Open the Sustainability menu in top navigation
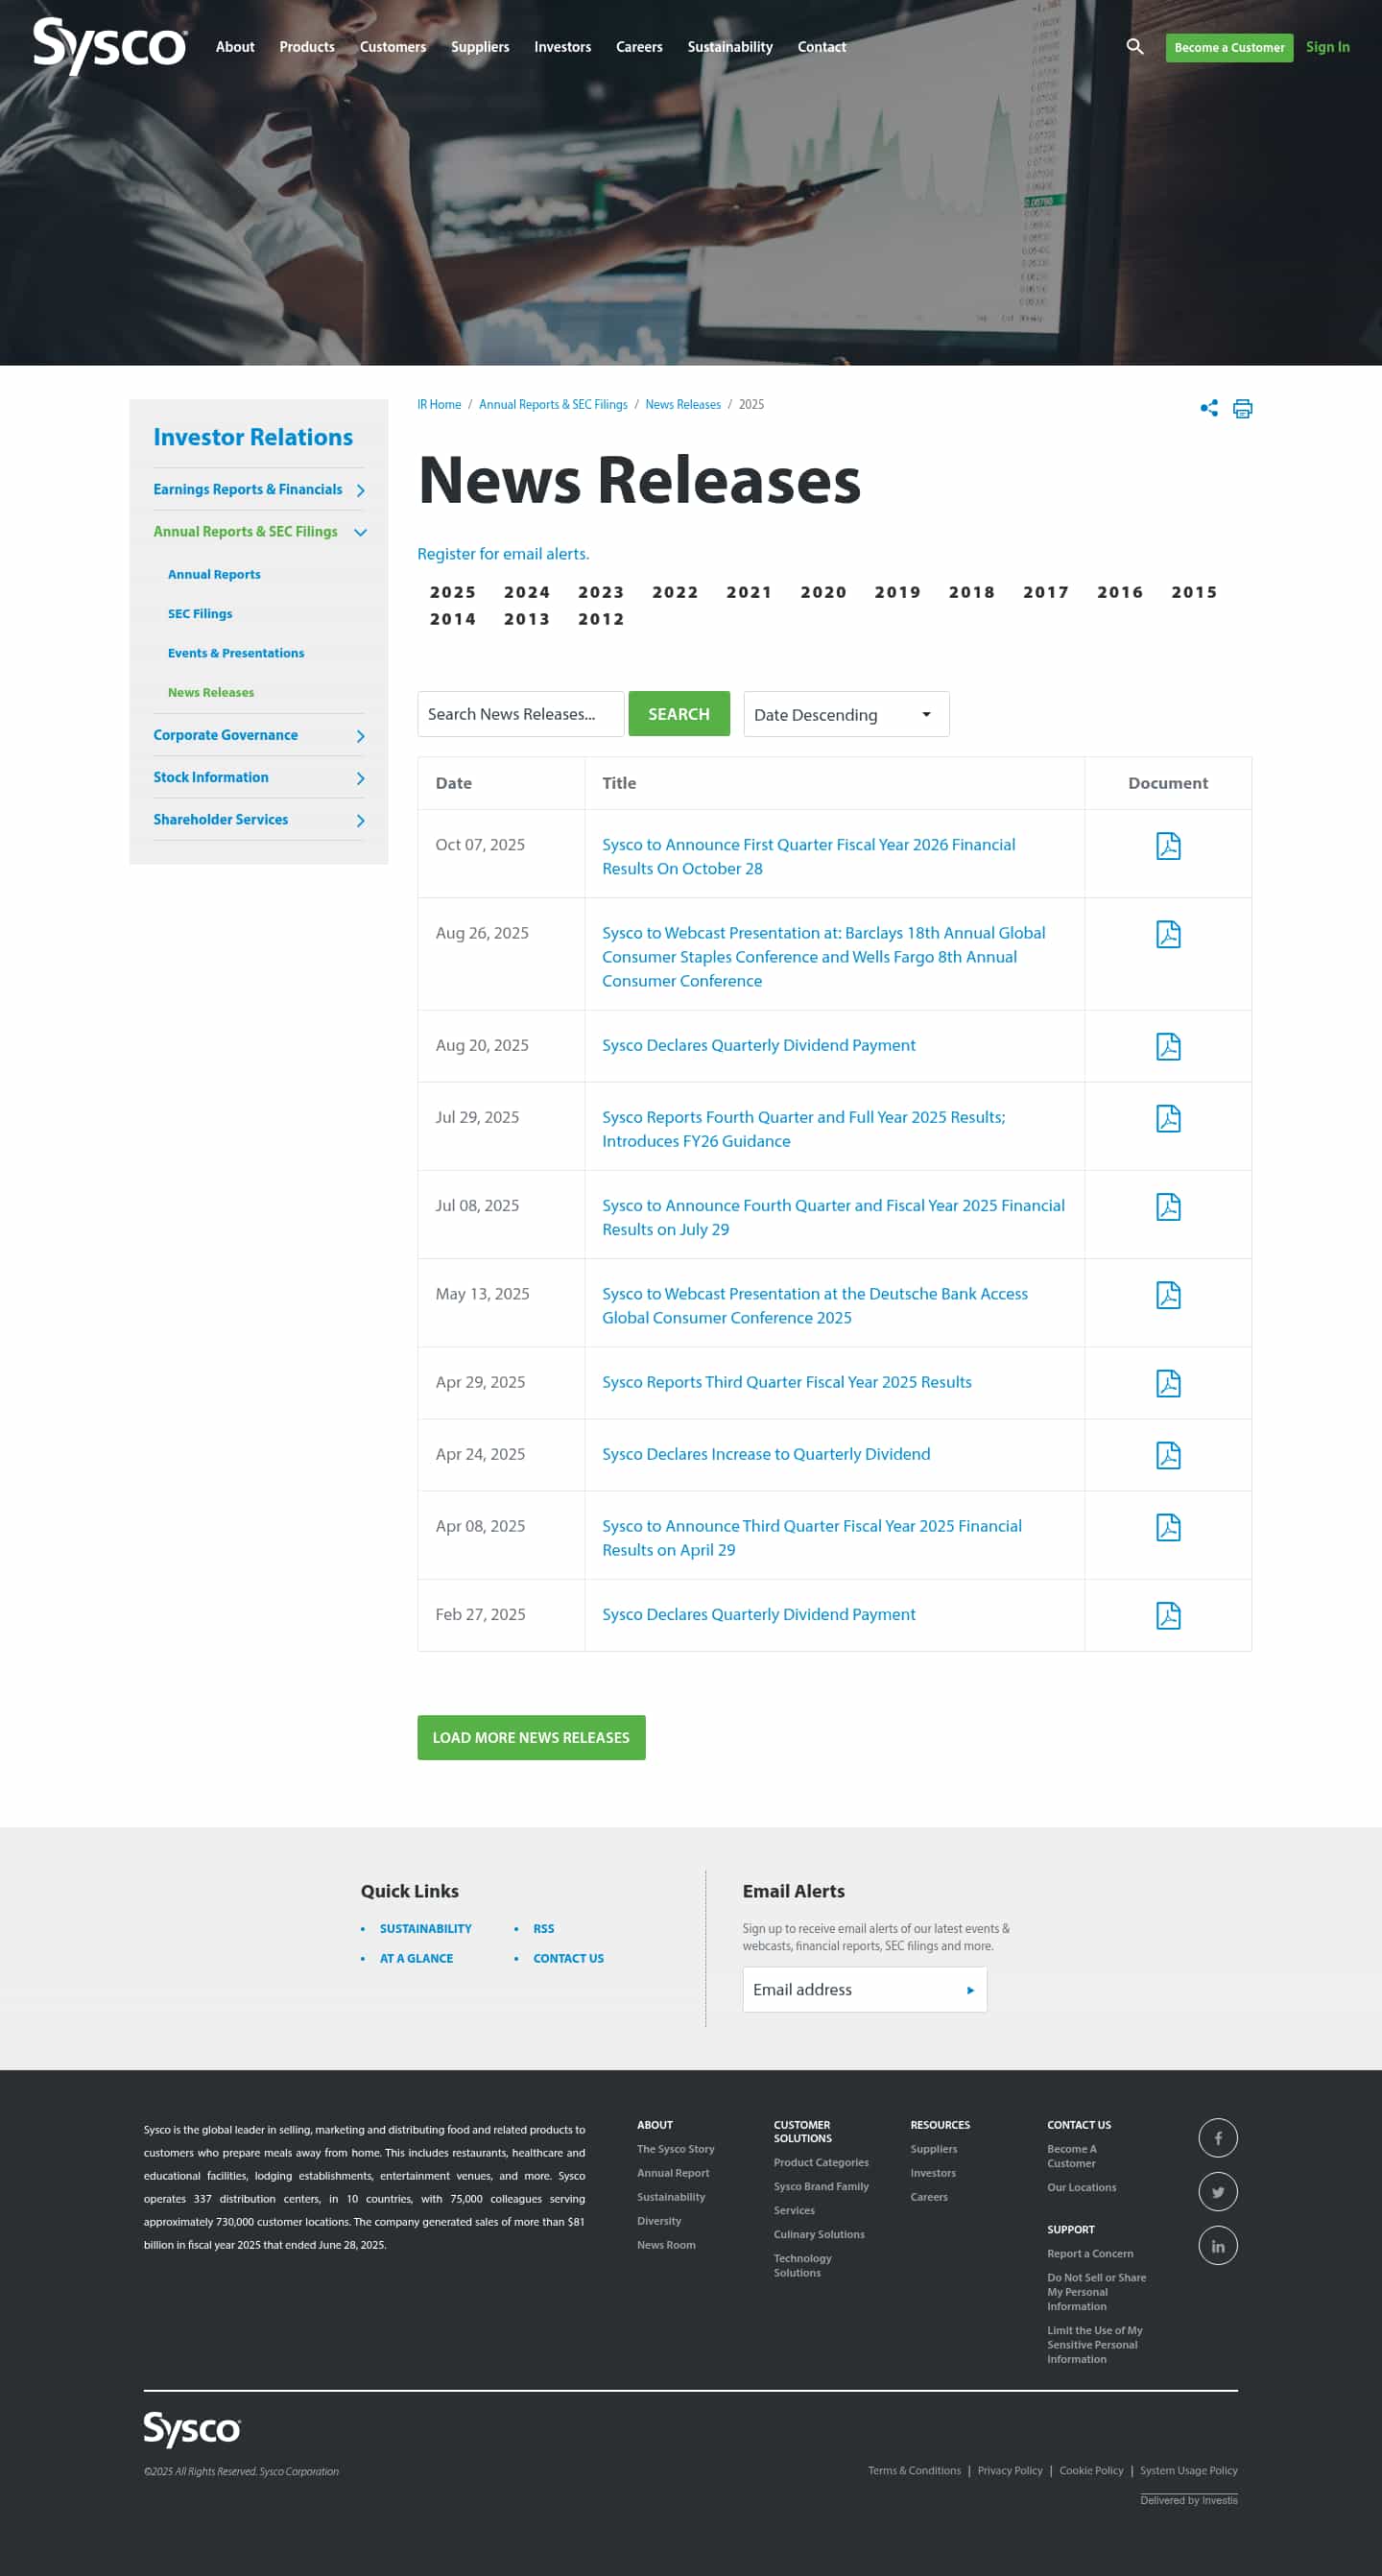This screenshot has height=2576, width=1382. click(730, 47)
